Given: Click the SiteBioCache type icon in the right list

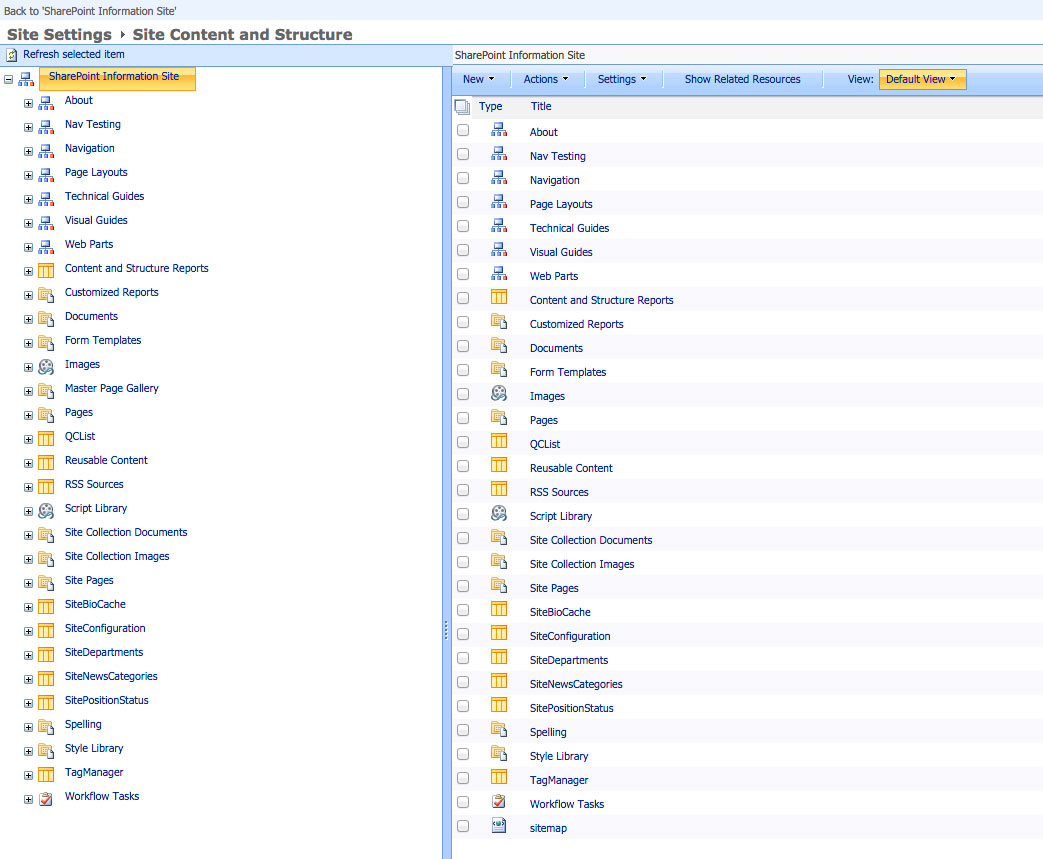Looking at the screenshot, I should click(x=499, y=609).
